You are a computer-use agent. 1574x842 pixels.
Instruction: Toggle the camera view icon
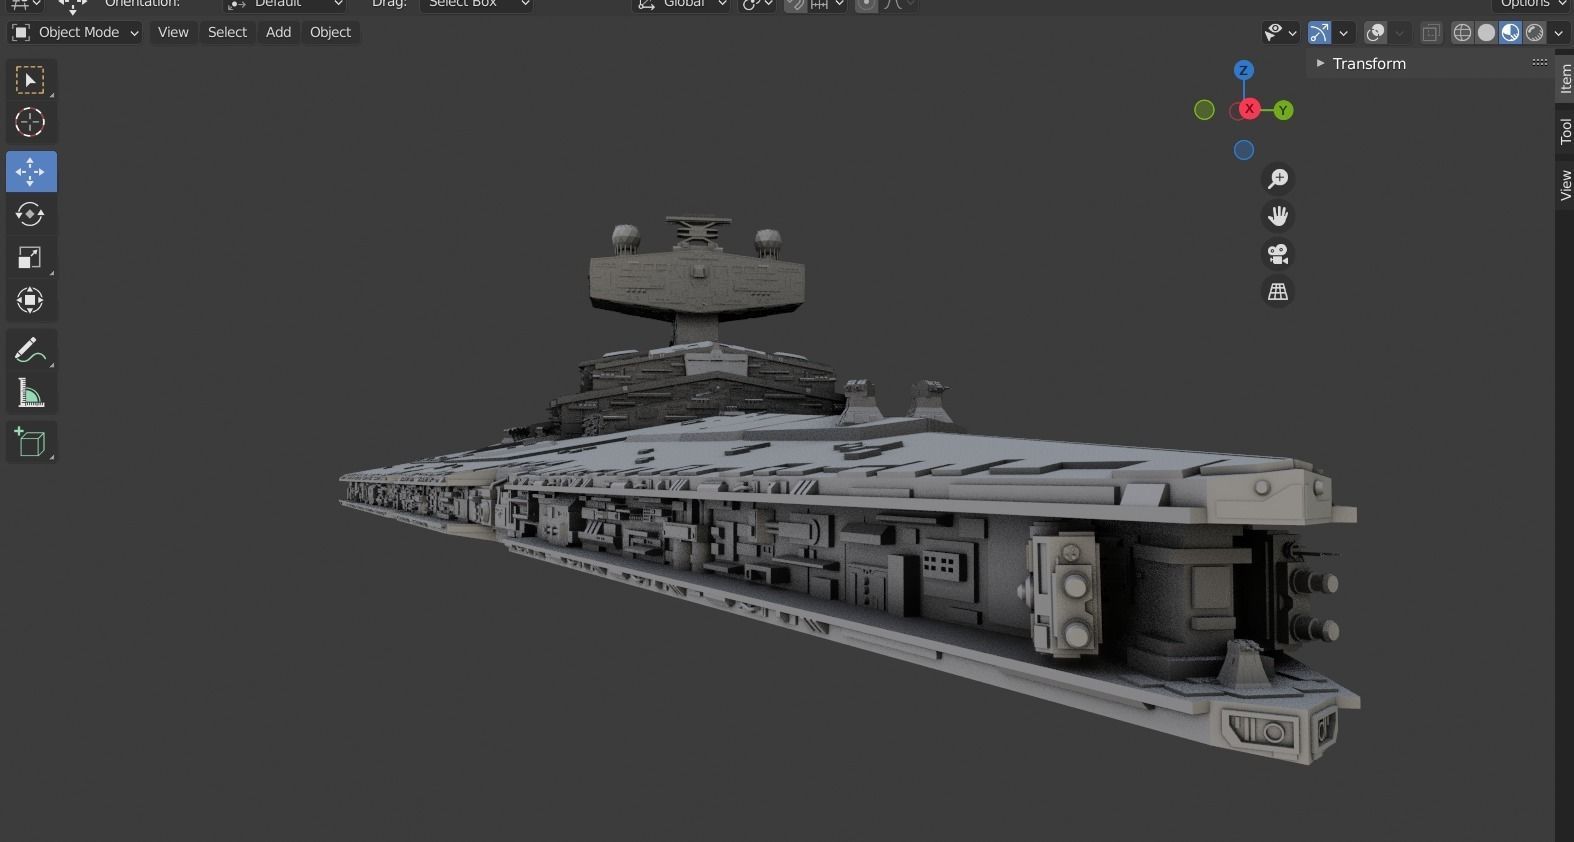[x=1278, y=254]
